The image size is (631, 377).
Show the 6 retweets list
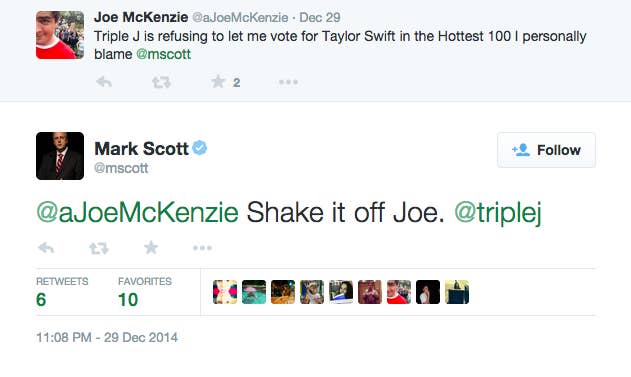pyautogui.click(x=62, y=293)
